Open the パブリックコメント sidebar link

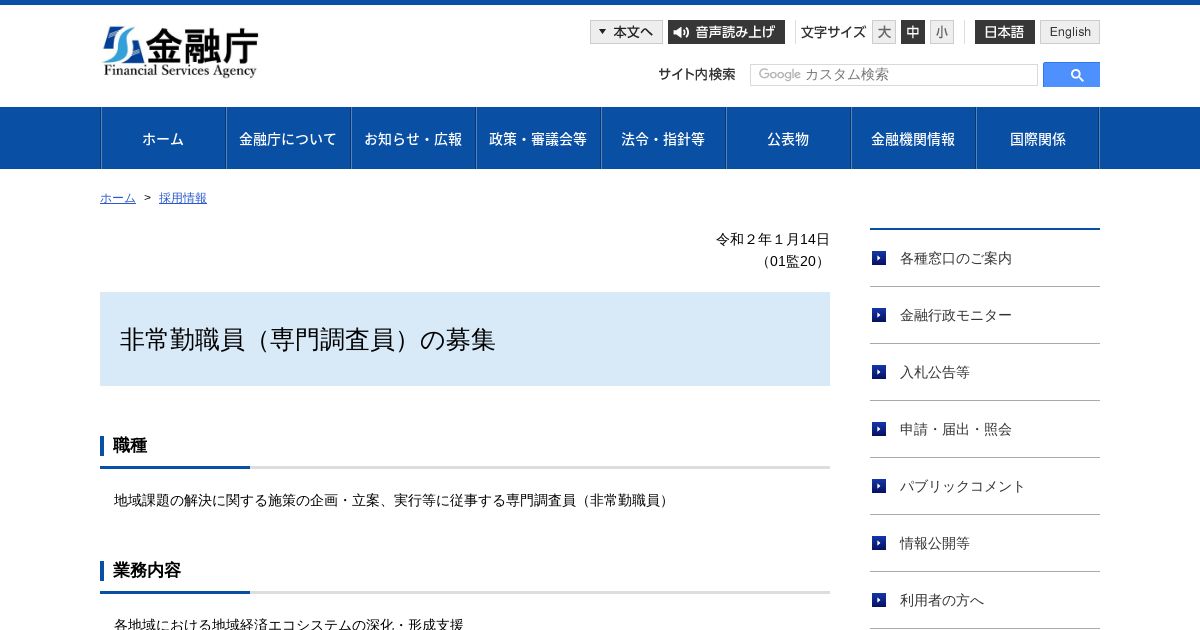(x=963, y=486)
